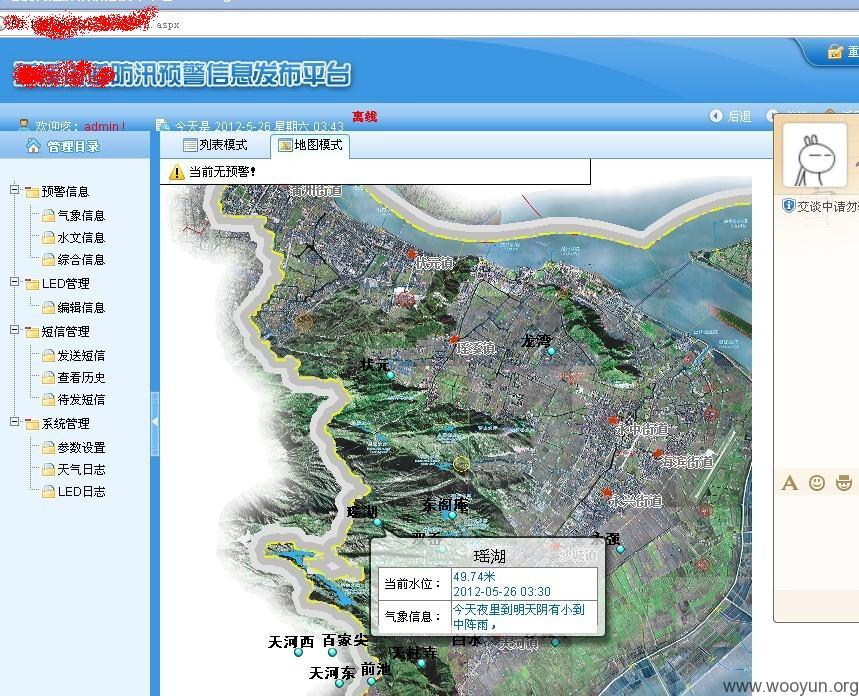Click the yellow warning icon beside 当前无预警

tap(176, 172)
